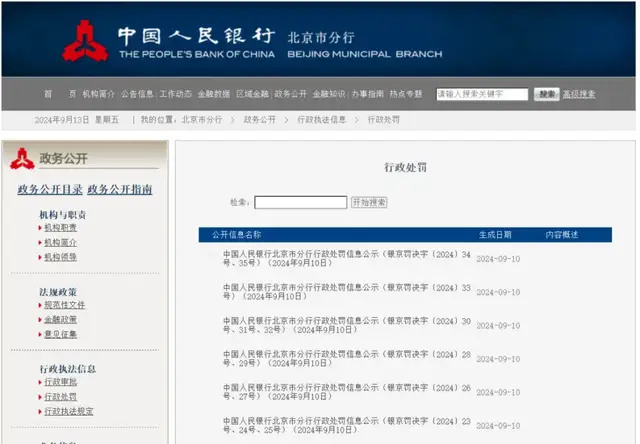Open penalty notice 30号、31号、32号 entry
The width and height of the screenshot is (640, 444).
pos(347,326)
